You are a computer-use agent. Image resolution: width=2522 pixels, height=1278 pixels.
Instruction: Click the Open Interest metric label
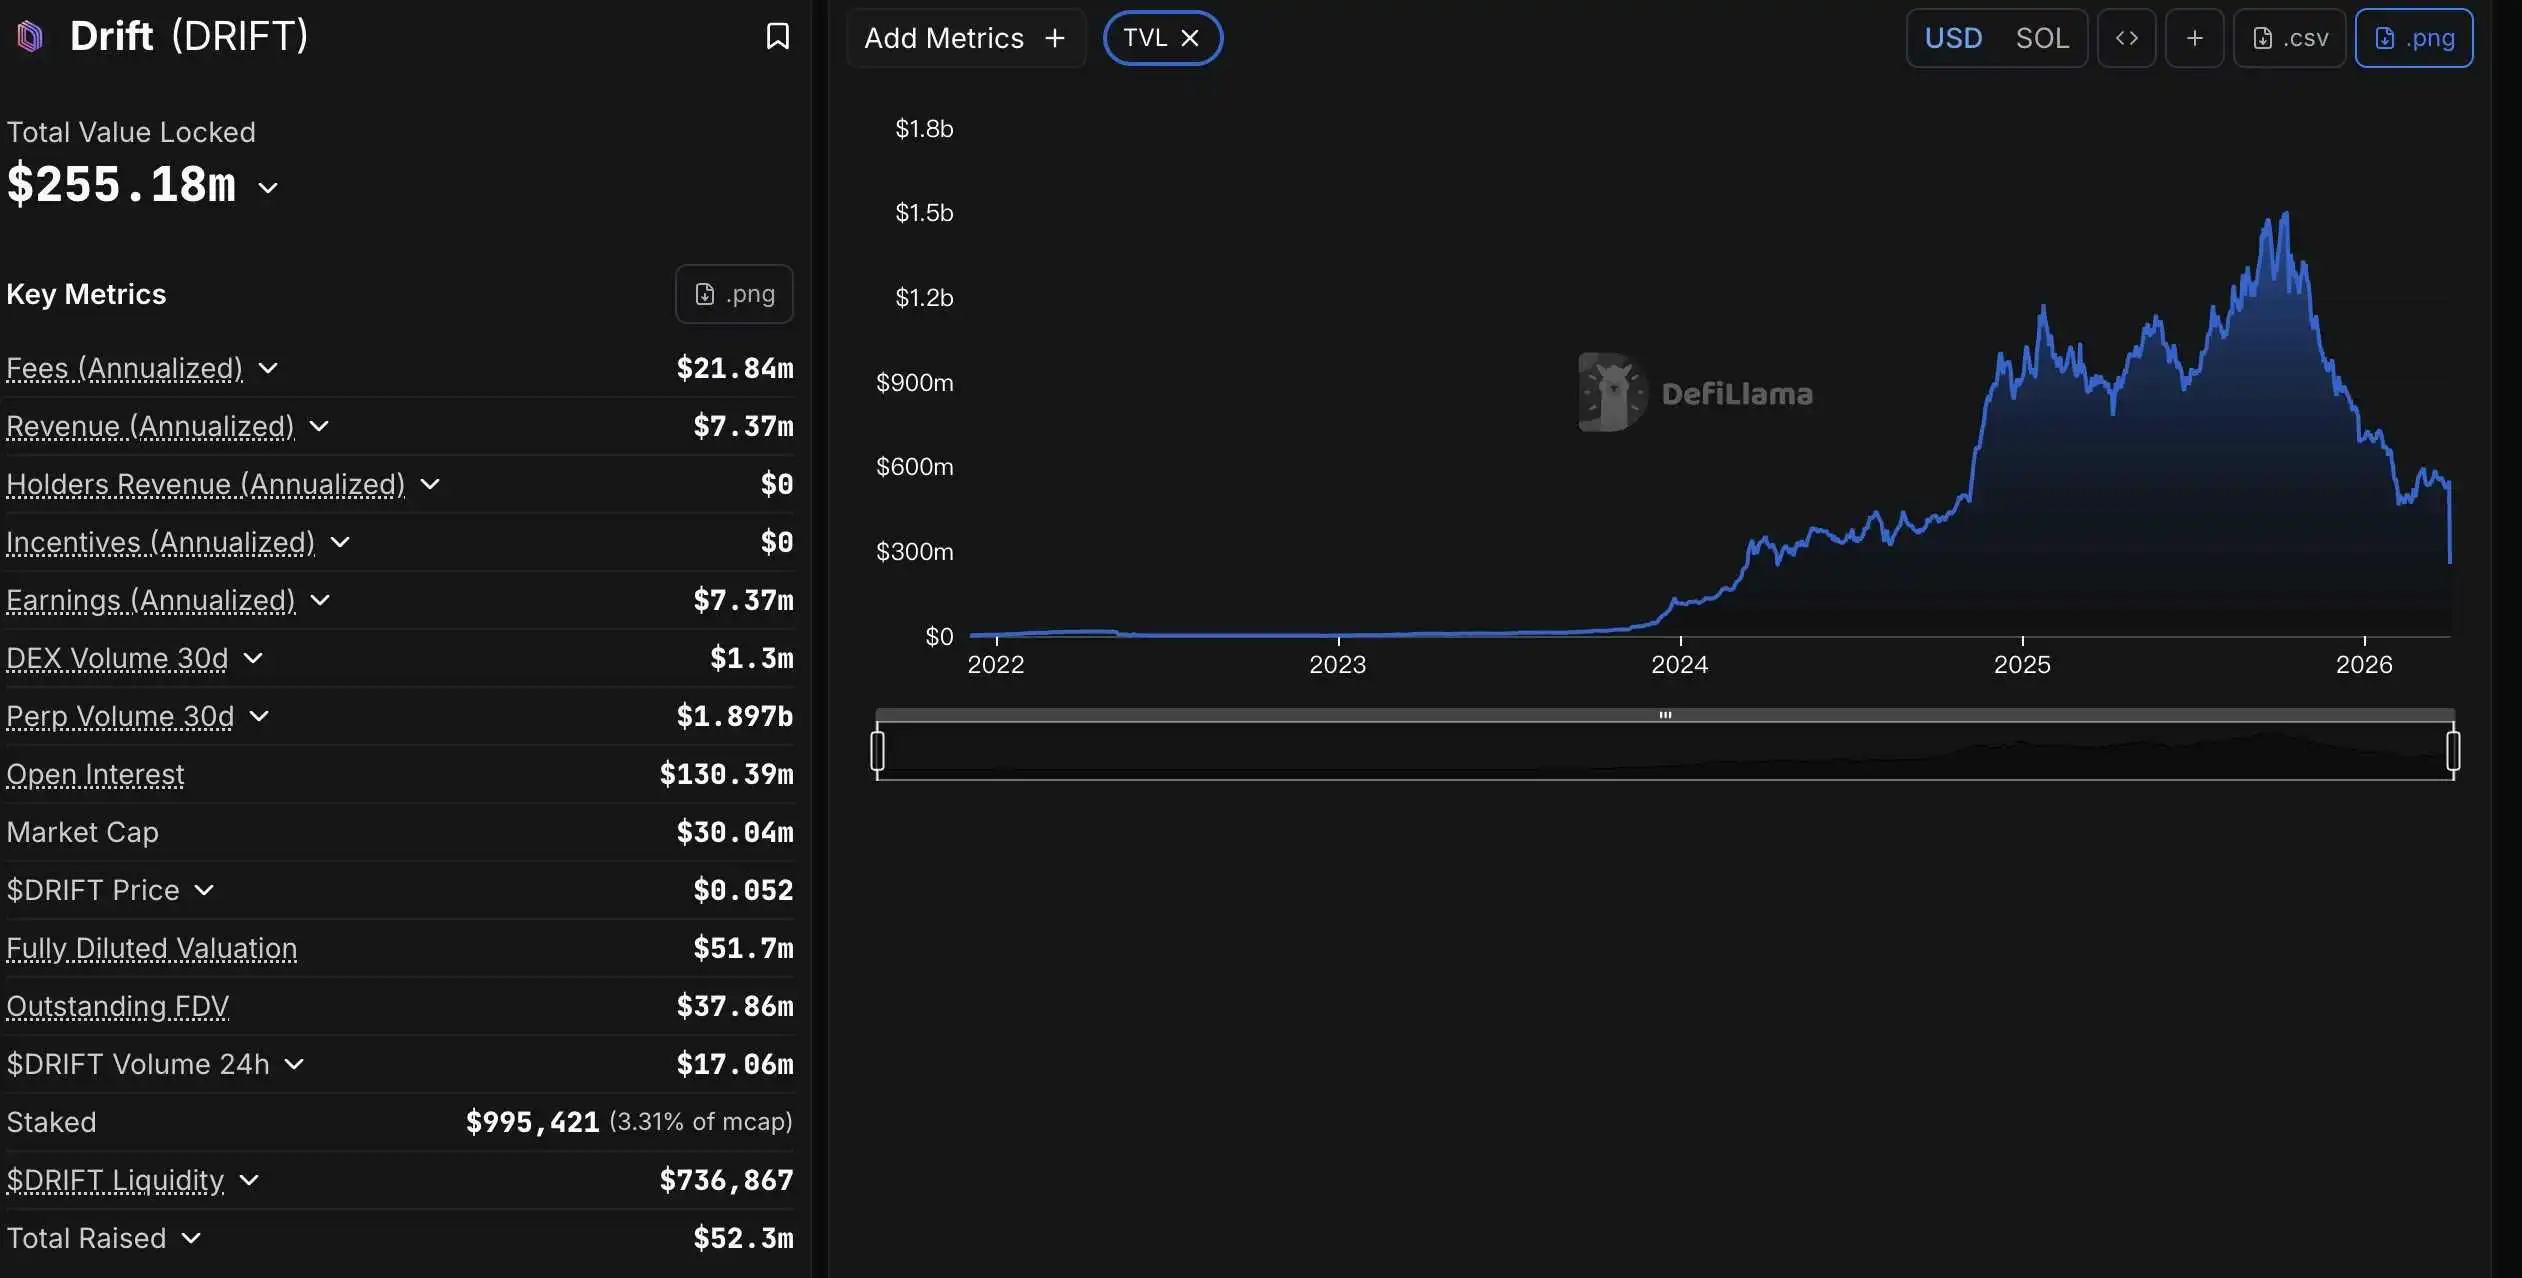point(95,774)
